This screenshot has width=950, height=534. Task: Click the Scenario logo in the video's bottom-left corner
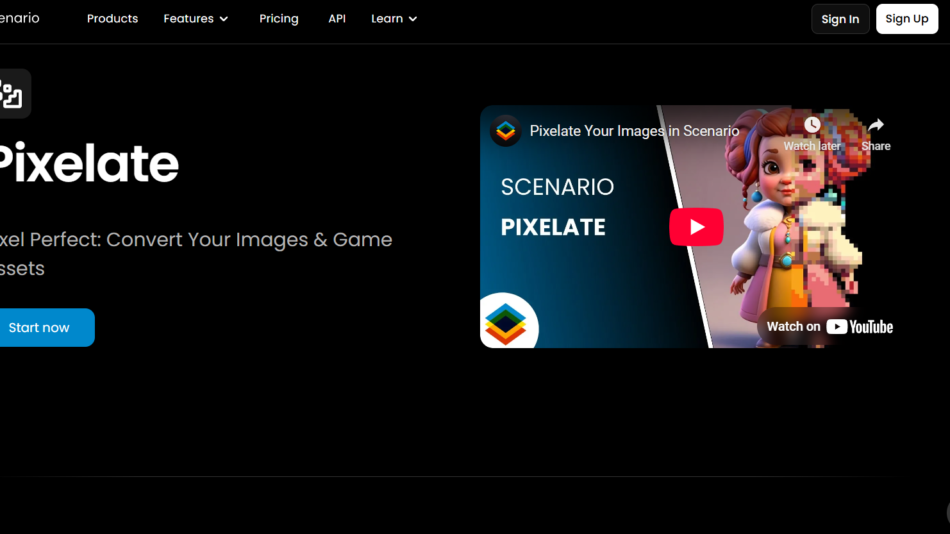coord(506,321)
